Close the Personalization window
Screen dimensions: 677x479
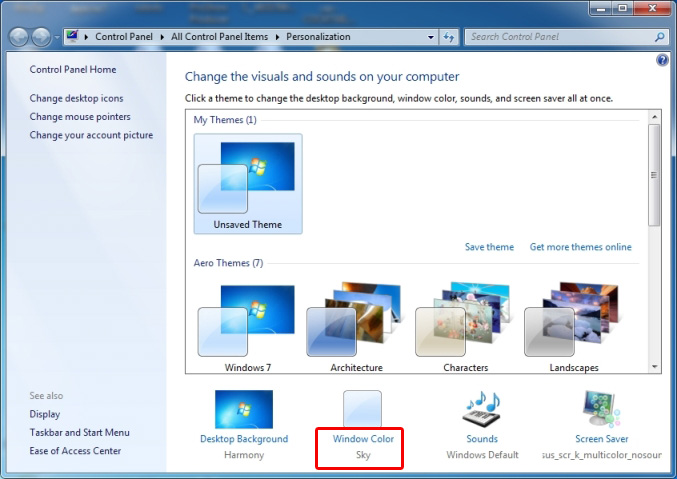(652, 8)
